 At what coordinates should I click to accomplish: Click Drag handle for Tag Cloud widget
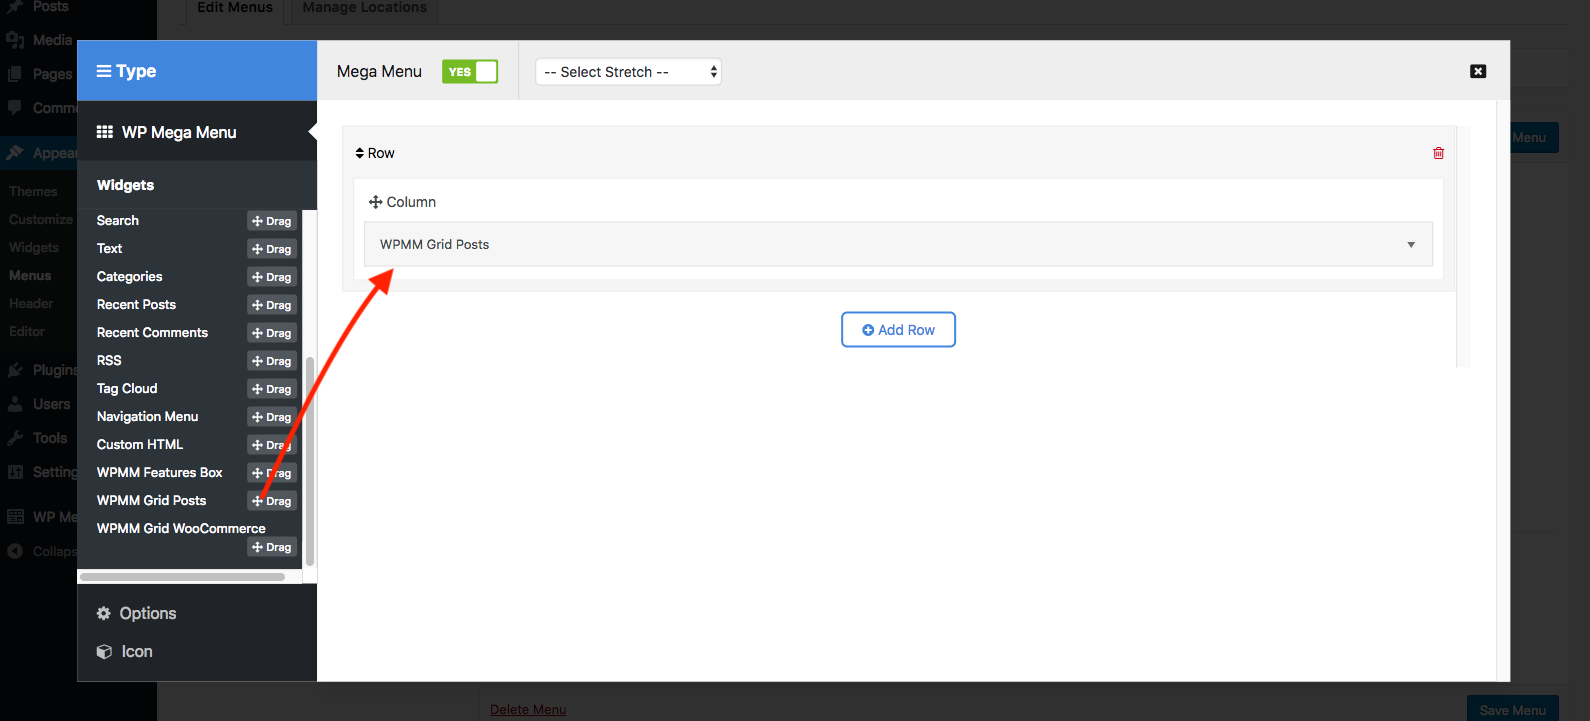click(272, 389)
